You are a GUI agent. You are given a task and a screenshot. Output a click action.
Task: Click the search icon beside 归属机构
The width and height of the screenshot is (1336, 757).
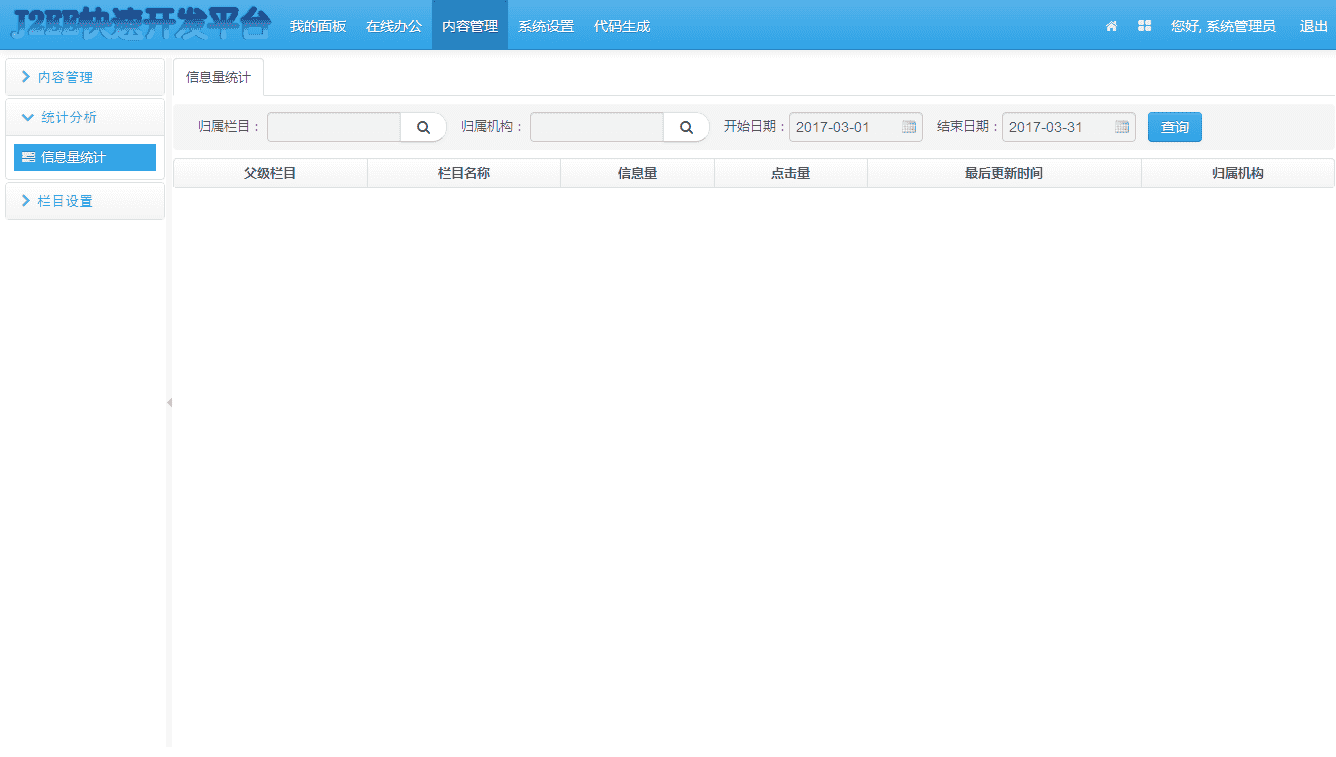pos(686,126)
